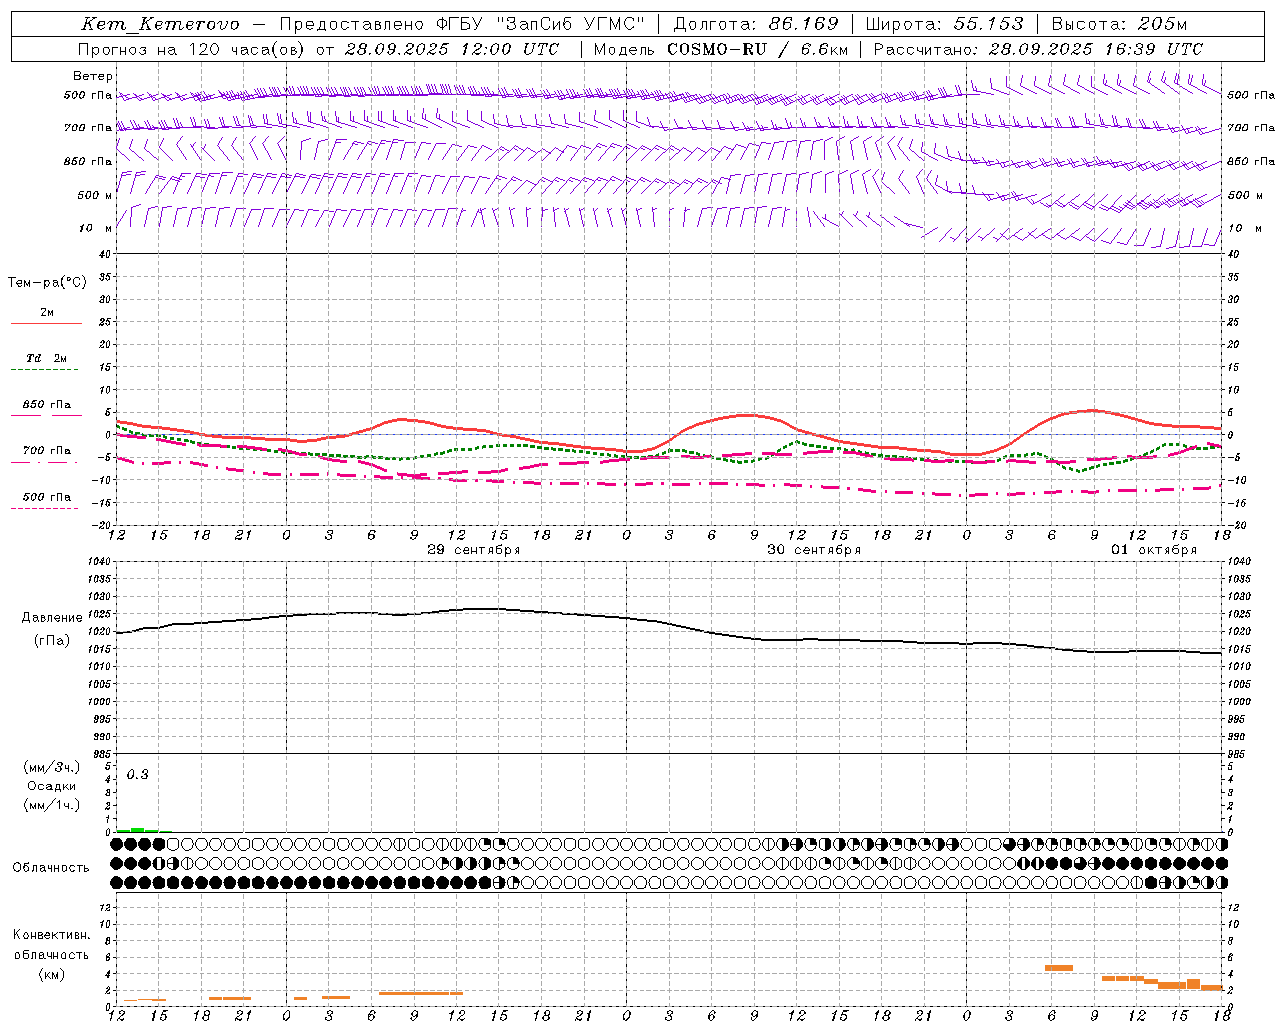This screenshot has height=1024, width=1280.
Task: Click the solid red 2м legend line
Action: 46,324
